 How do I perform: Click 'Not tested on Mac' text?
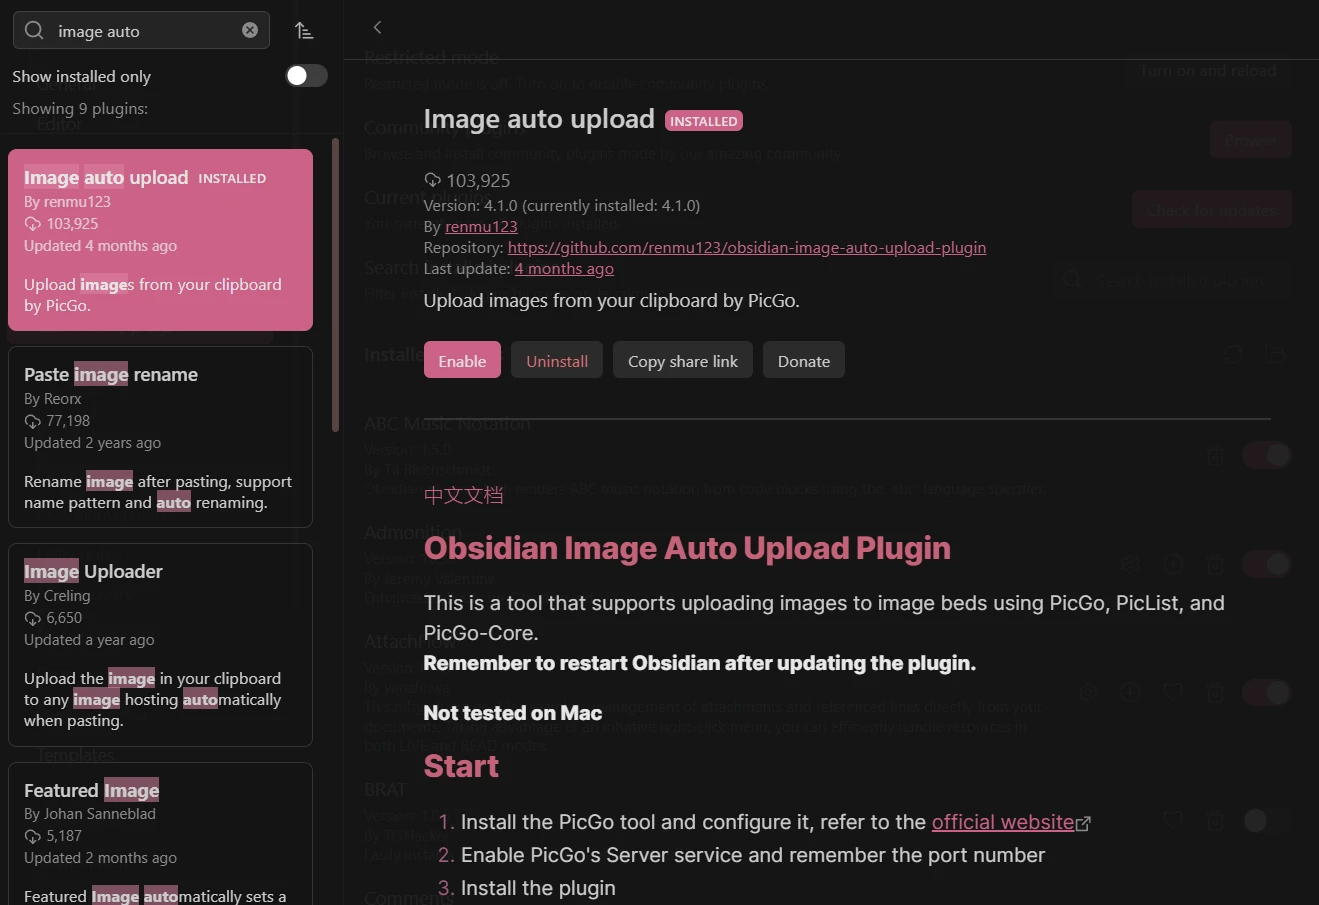[x=513, y=713]
